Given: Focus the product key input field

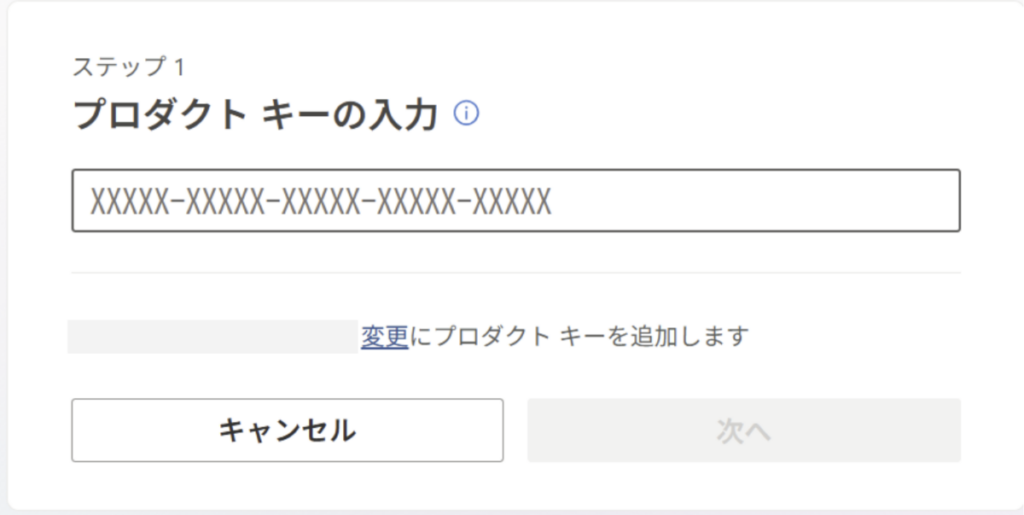Looking at the screenshot, I should coord(515,201).
